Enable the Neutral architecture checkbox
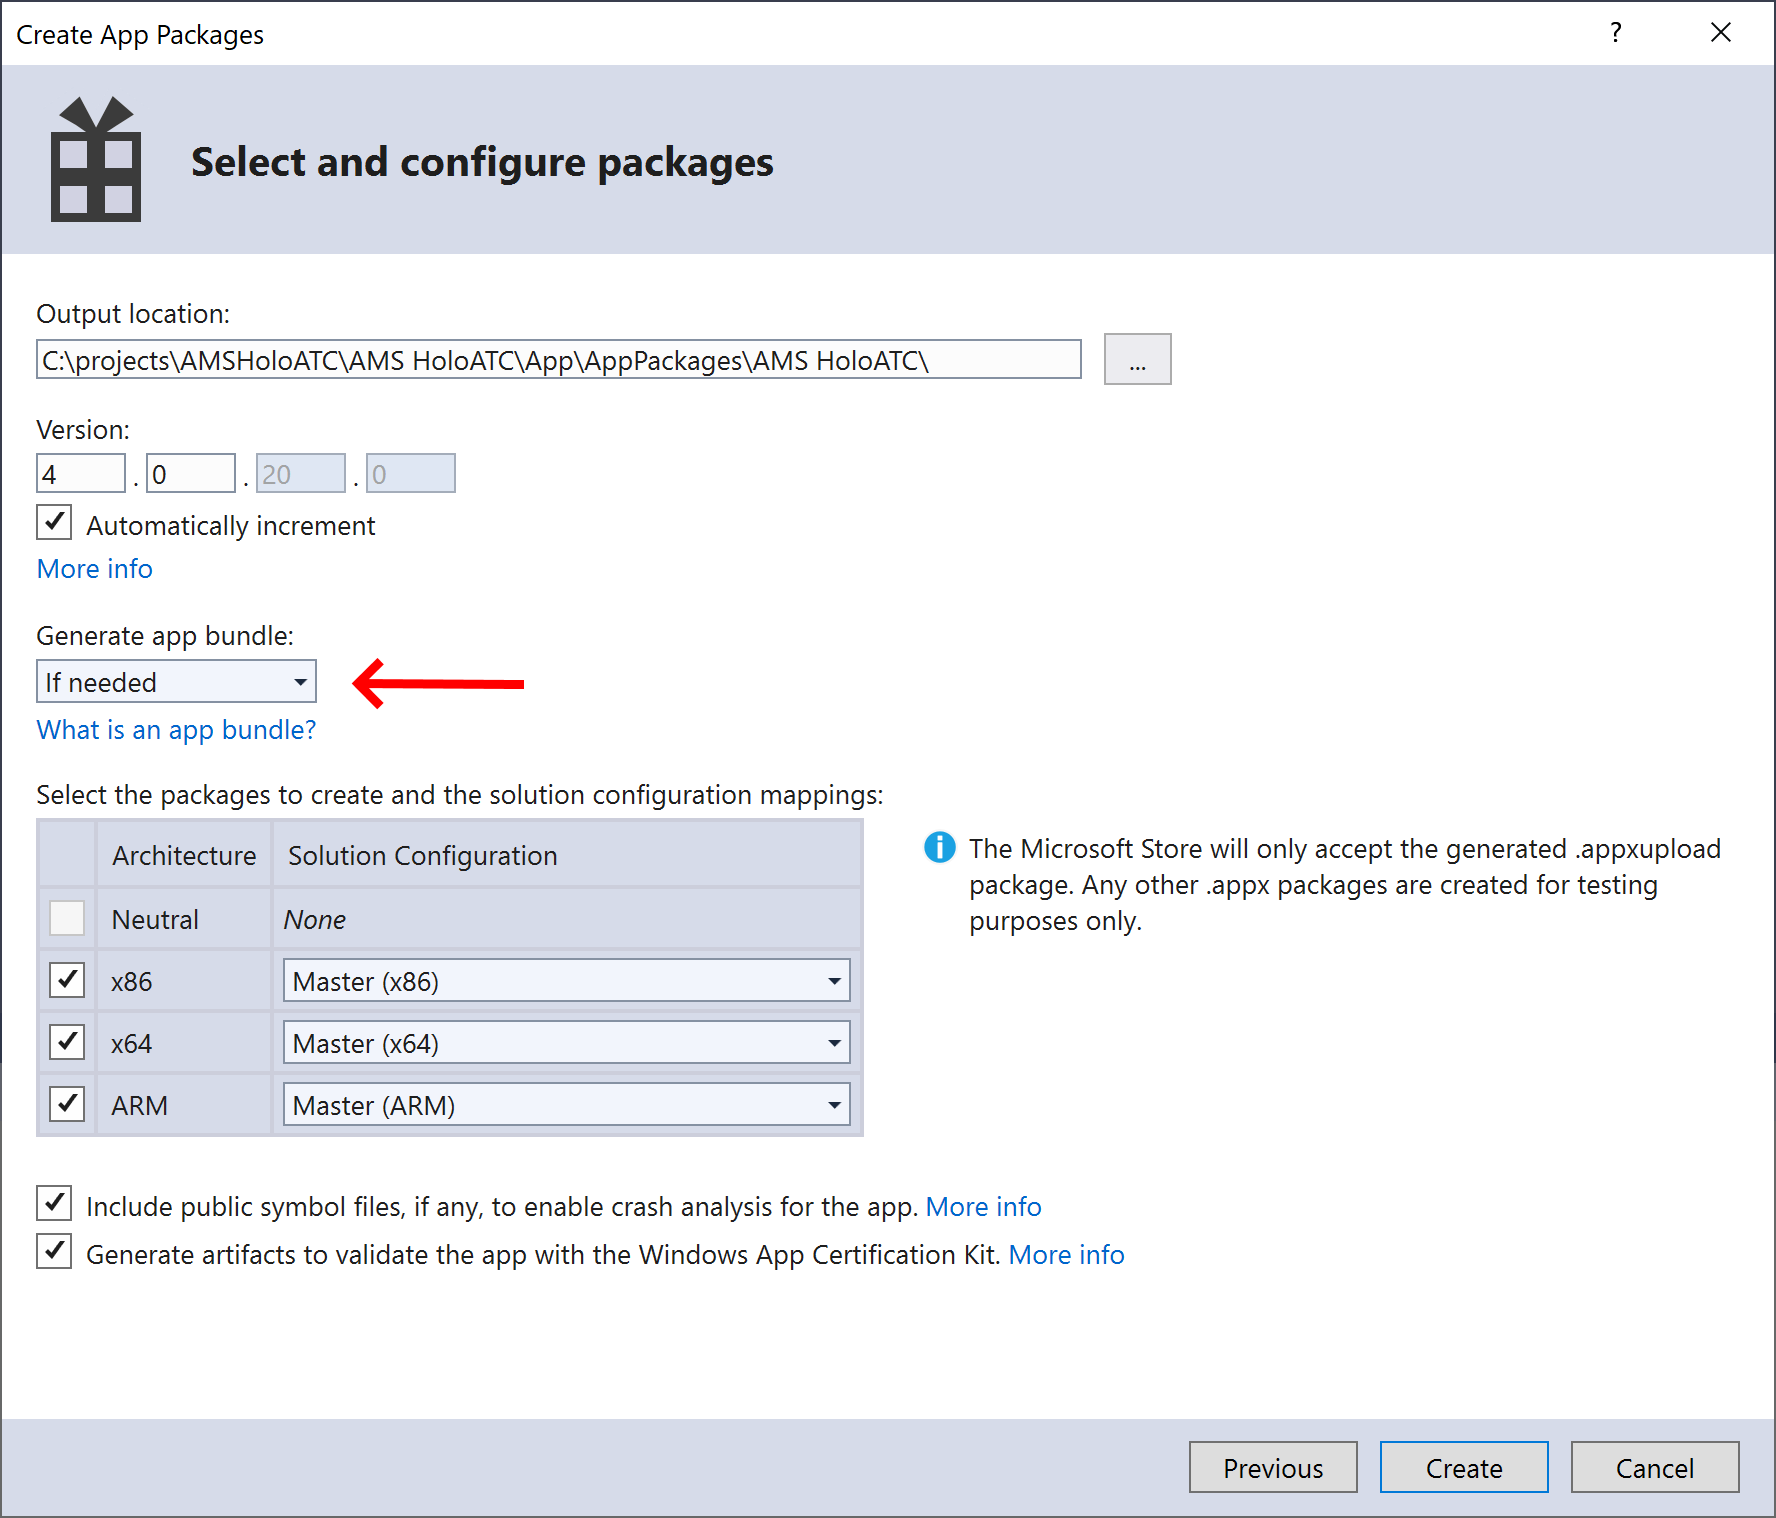Viewport: 1776px width, 1518px height. 67,918
